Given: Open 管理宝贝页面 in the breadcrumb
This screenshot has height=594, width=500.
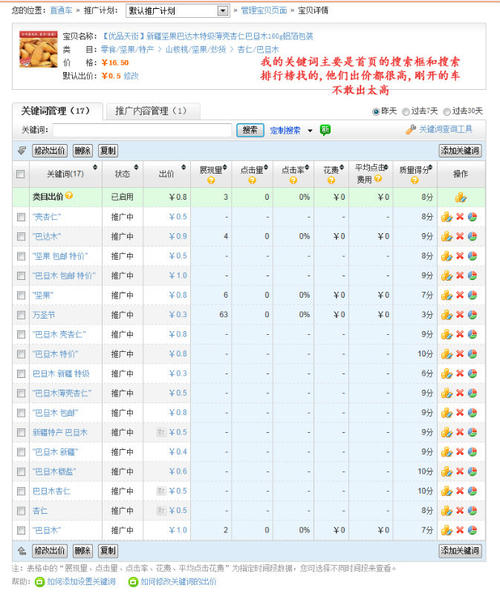Looking at the screenshot, I should 264,10.
